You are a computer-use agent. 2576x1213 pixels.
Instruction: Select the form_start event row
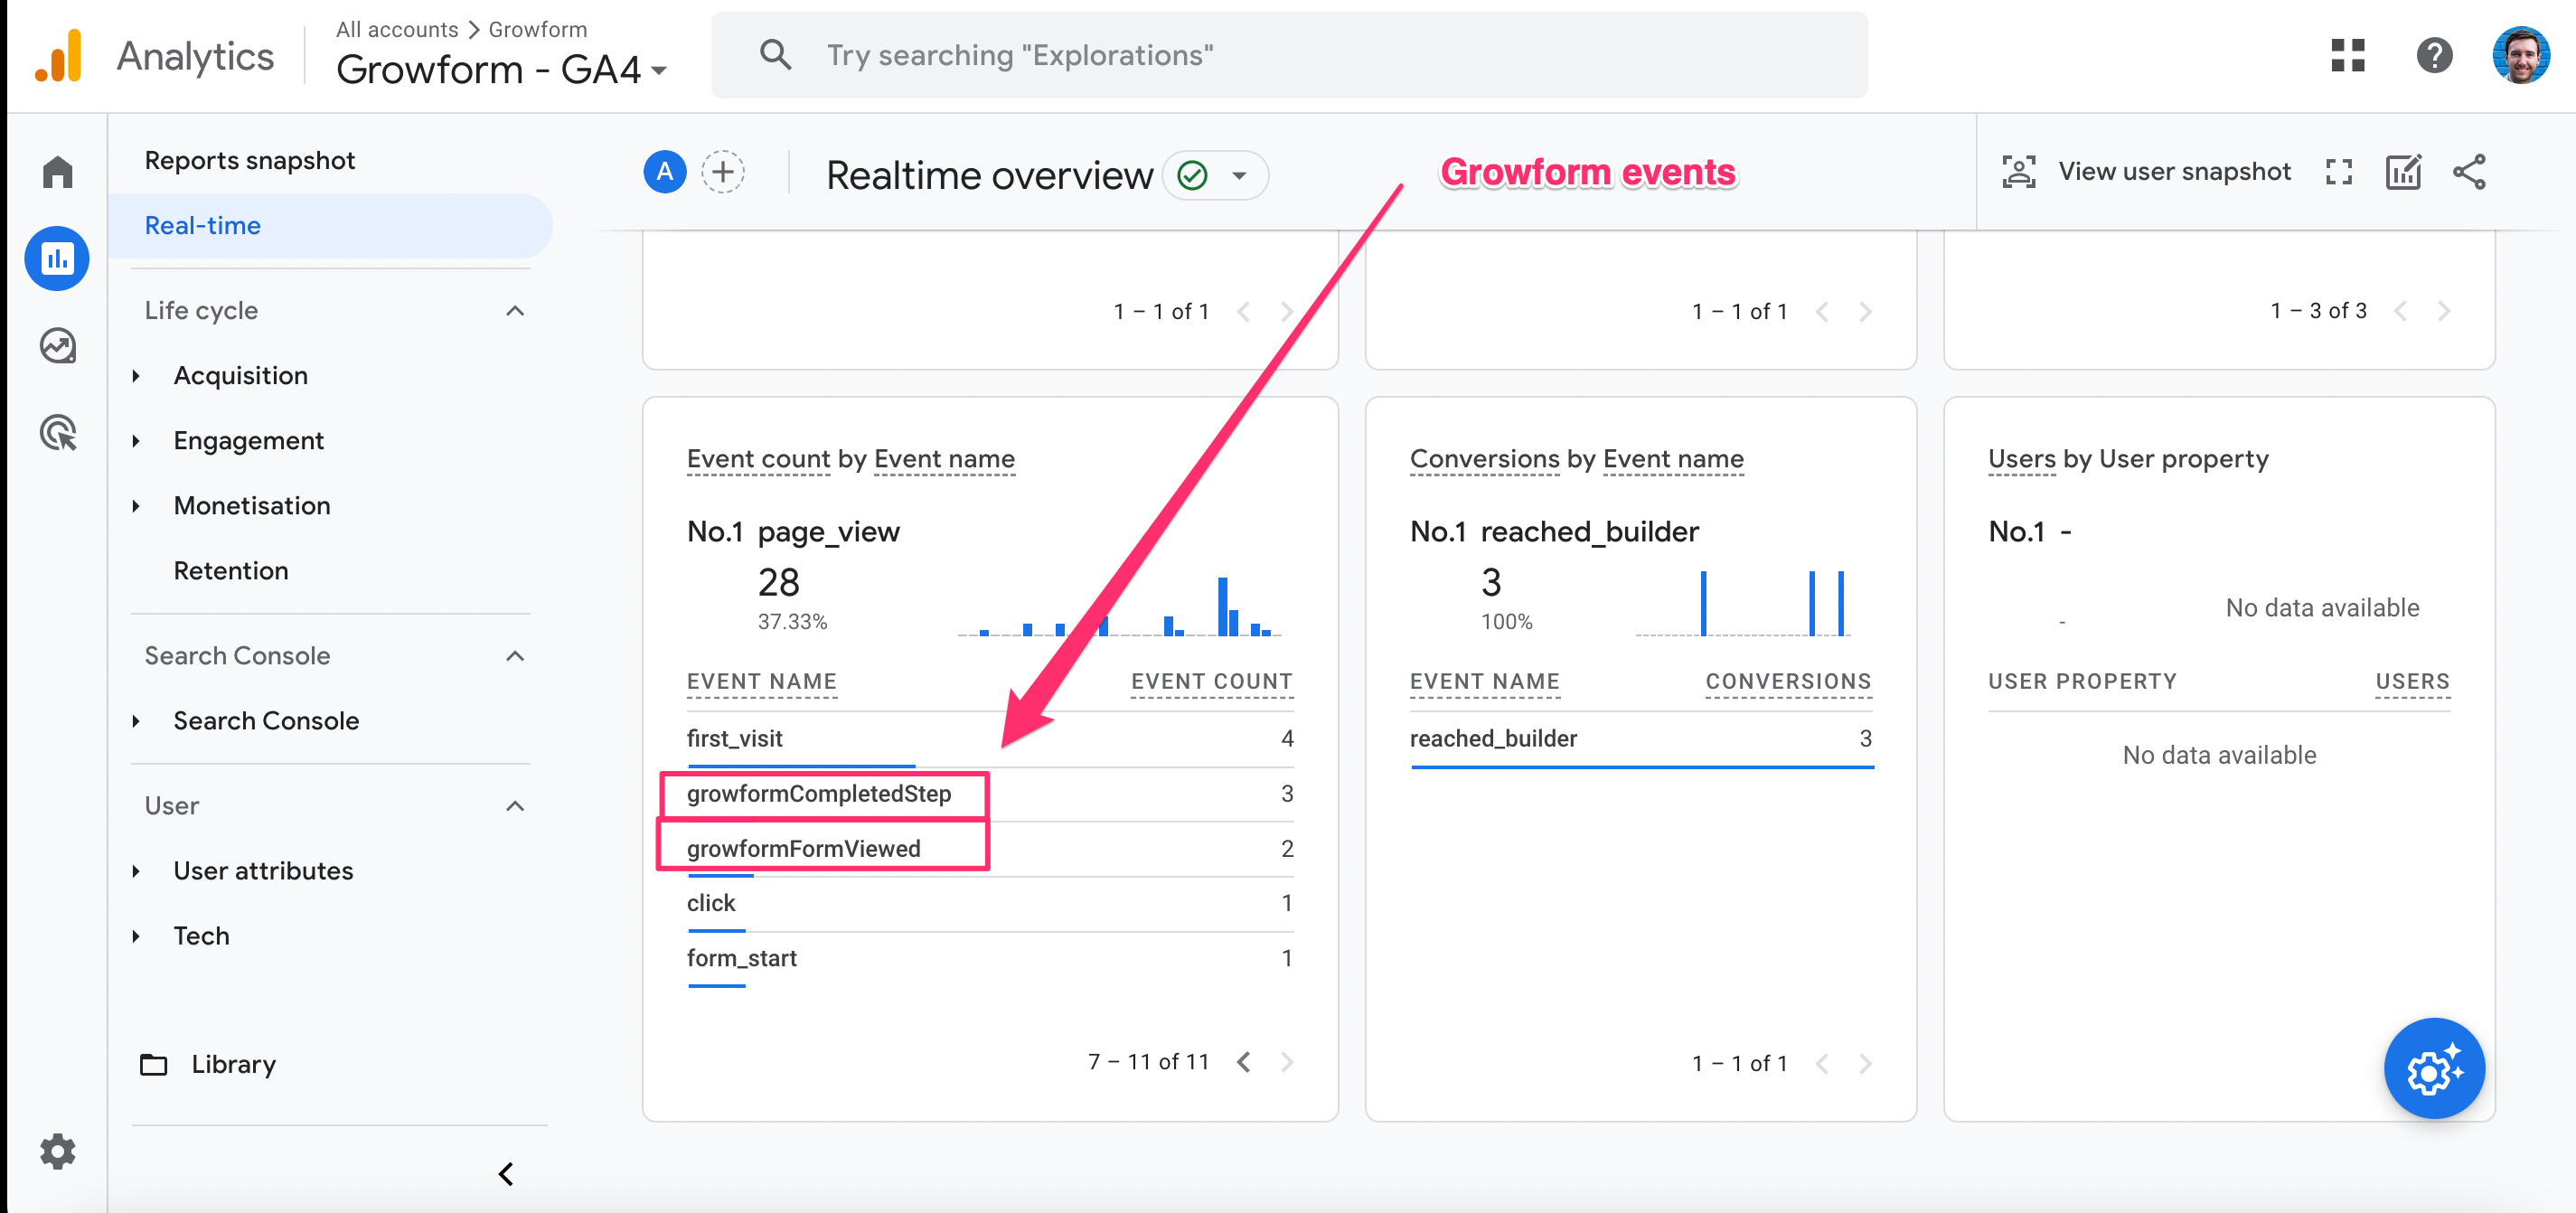point(989,959)
